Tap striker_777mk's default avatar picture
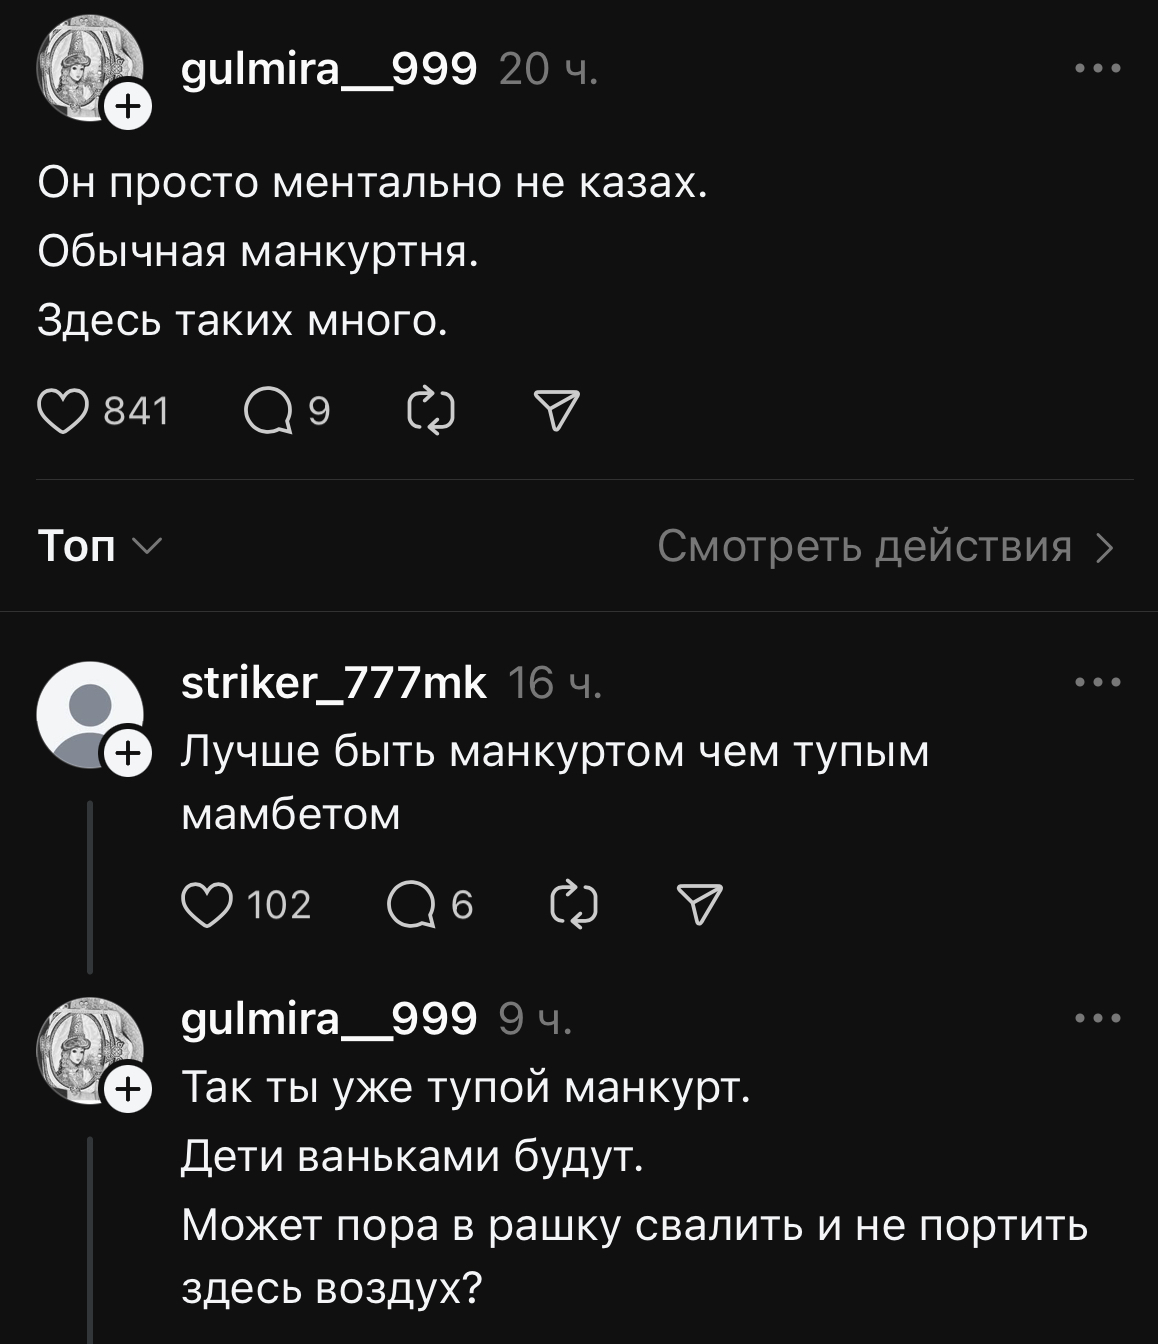Screen dimensions: 1158x1344 86,711
